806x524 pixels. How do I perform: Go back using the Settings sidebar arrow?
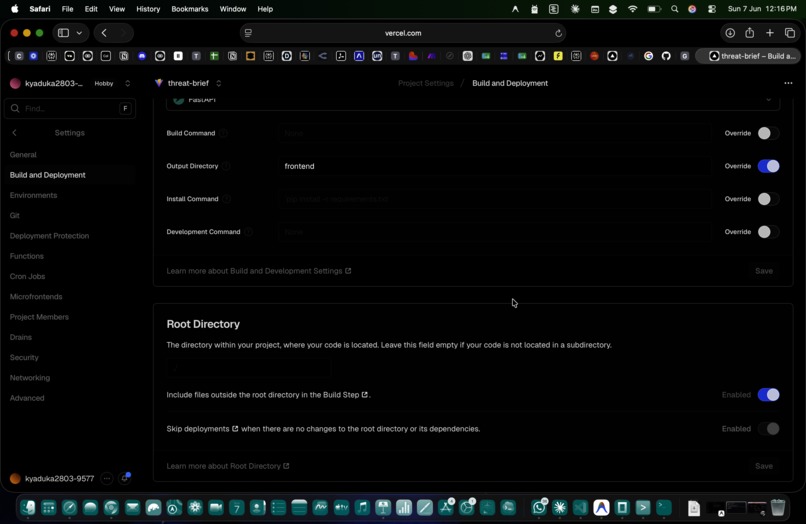(14, 133)
